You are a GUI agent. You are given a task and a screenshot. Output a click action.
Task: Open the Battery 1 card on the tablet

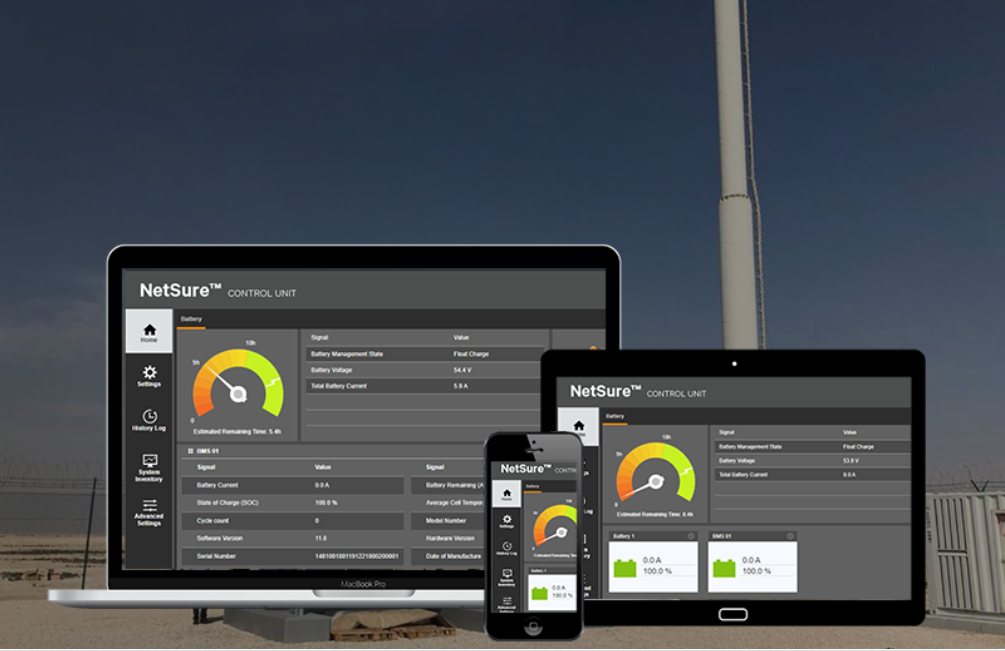[652, 561]
